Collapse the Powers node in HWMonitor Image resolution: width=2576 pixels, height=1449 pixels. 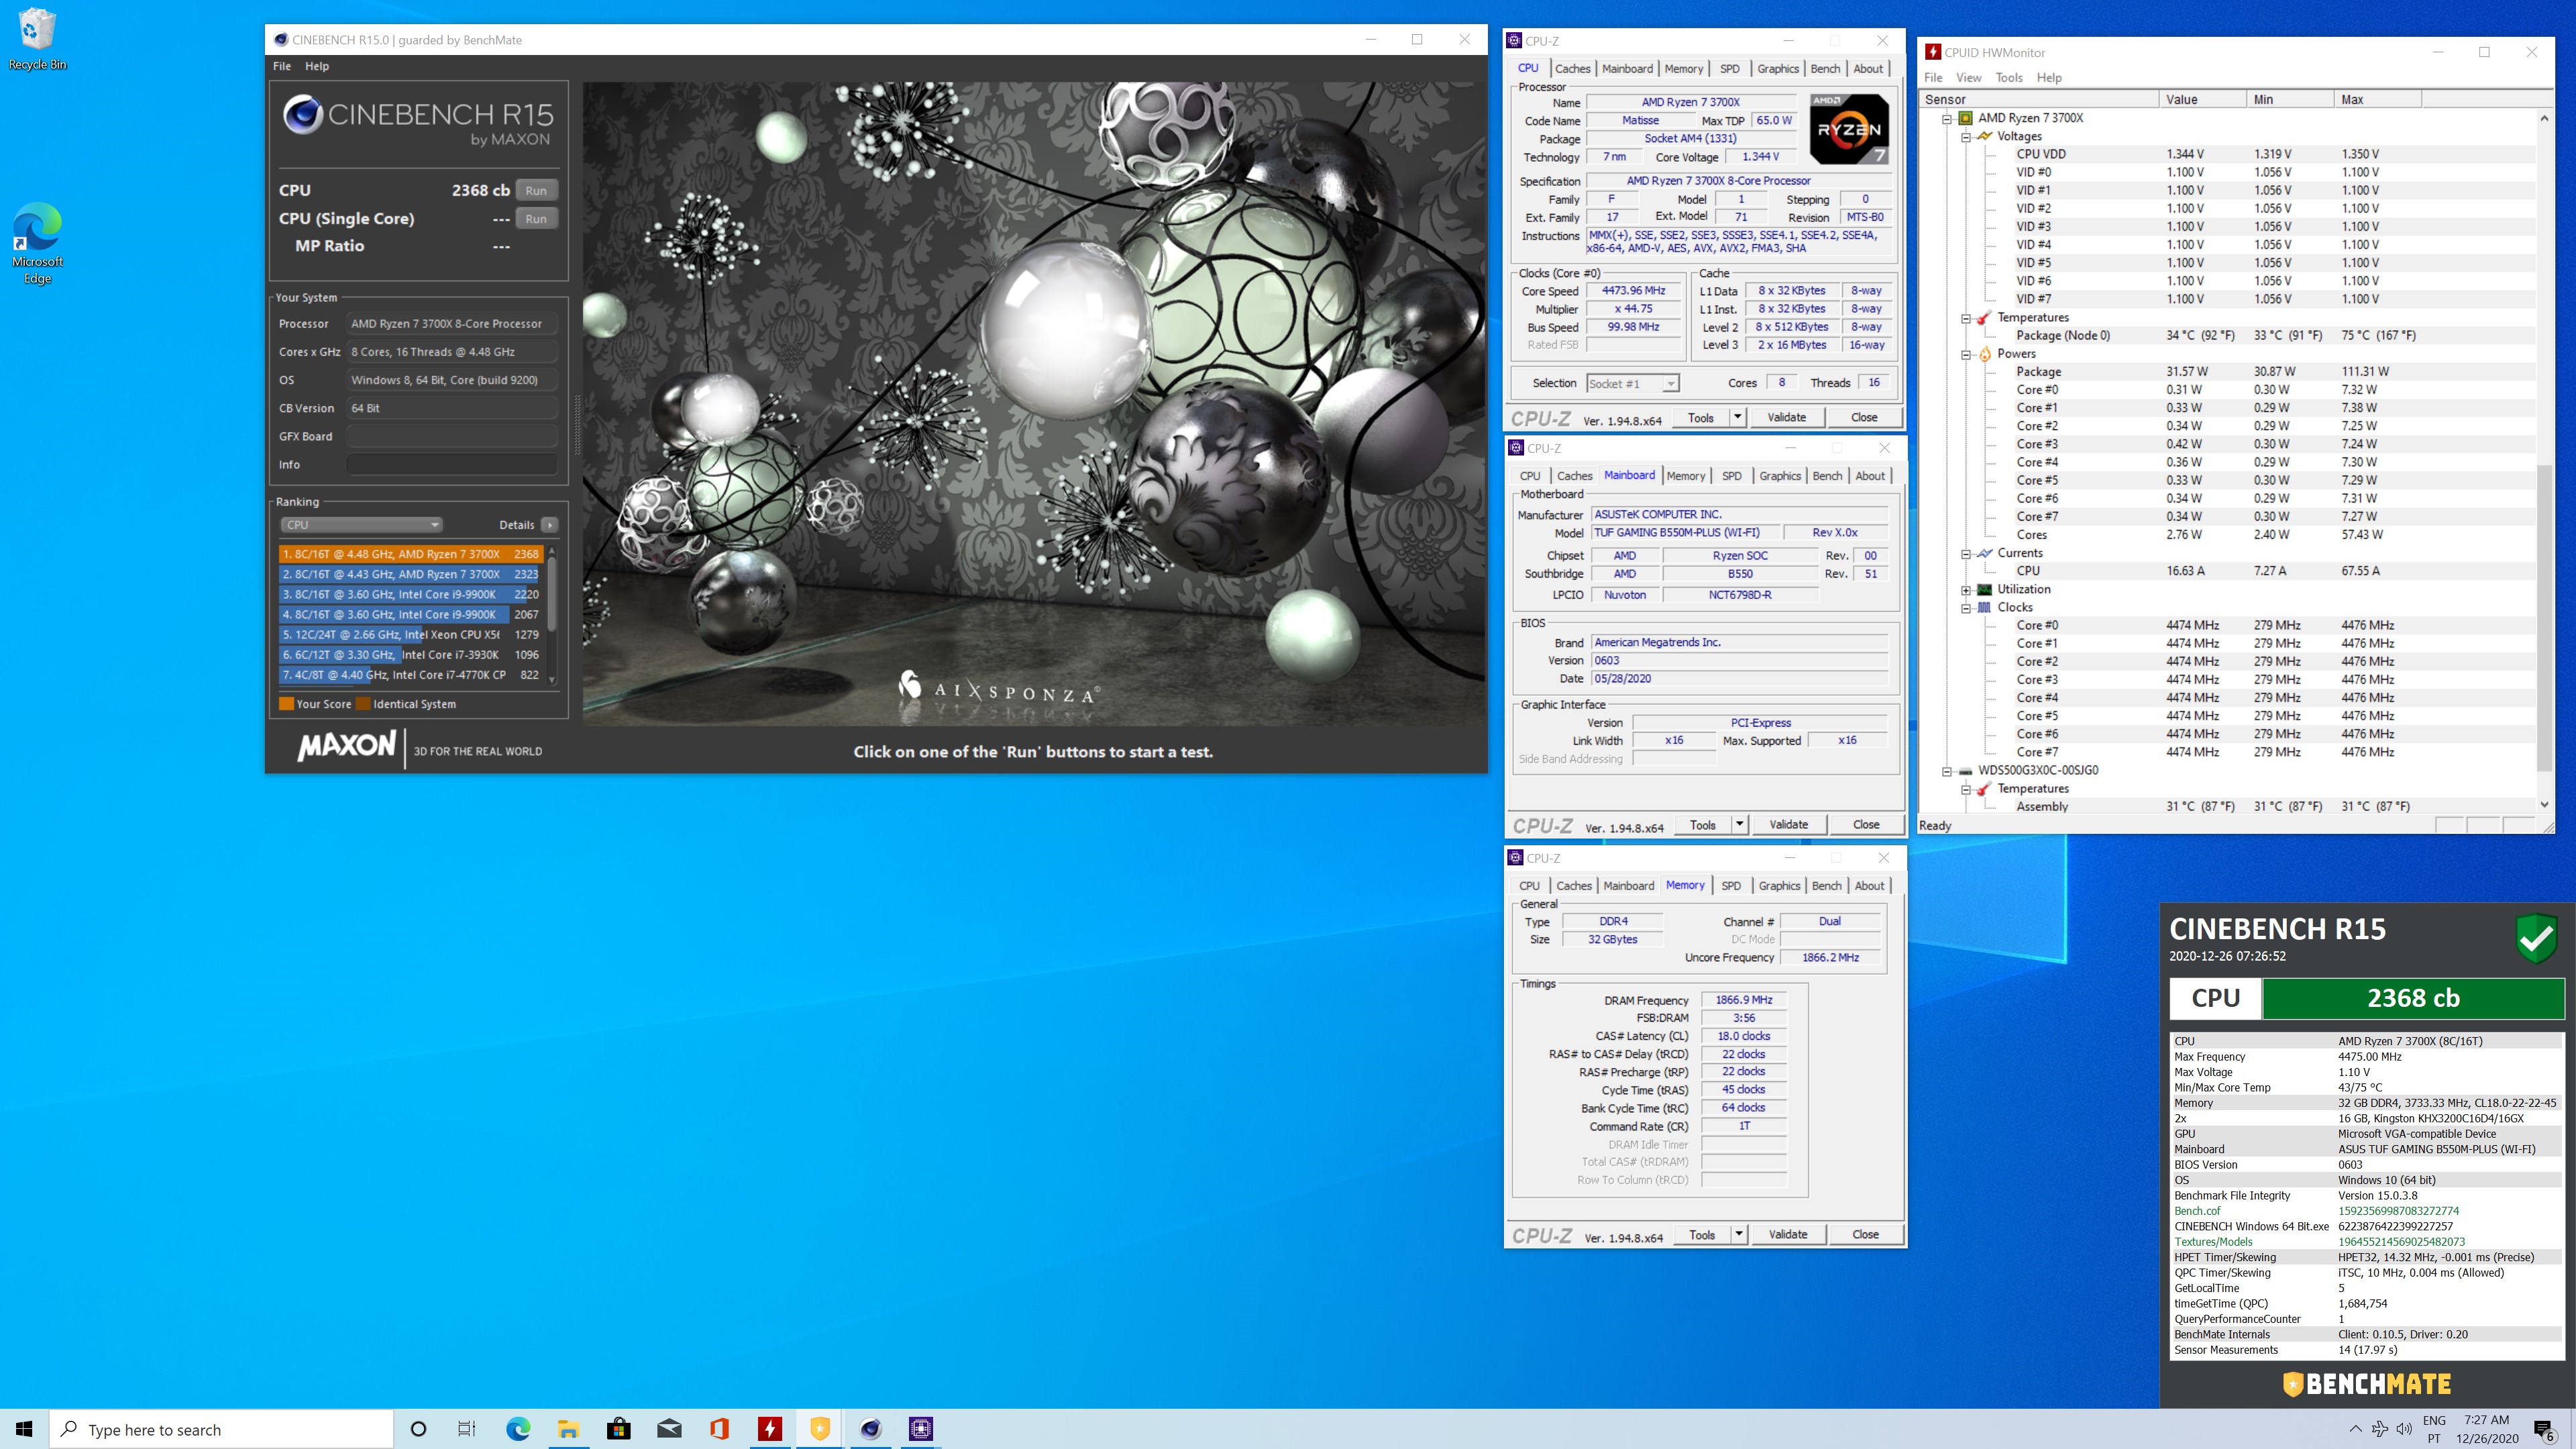[1965, 354]
